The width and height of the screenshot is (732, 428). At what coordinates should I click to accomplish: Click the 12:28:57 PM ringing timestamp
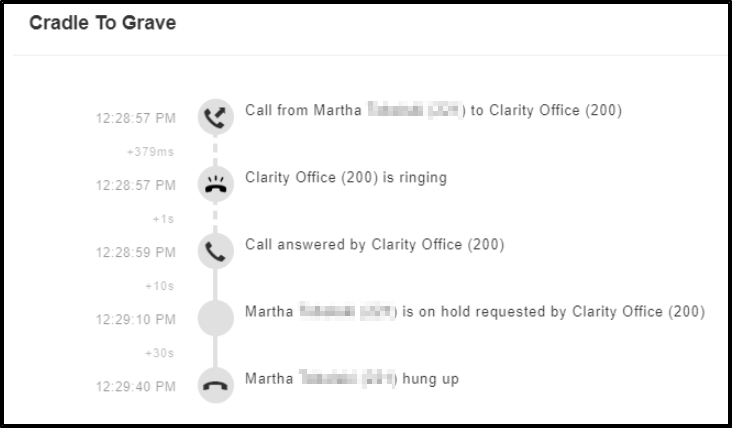click(x=136, y=185)
